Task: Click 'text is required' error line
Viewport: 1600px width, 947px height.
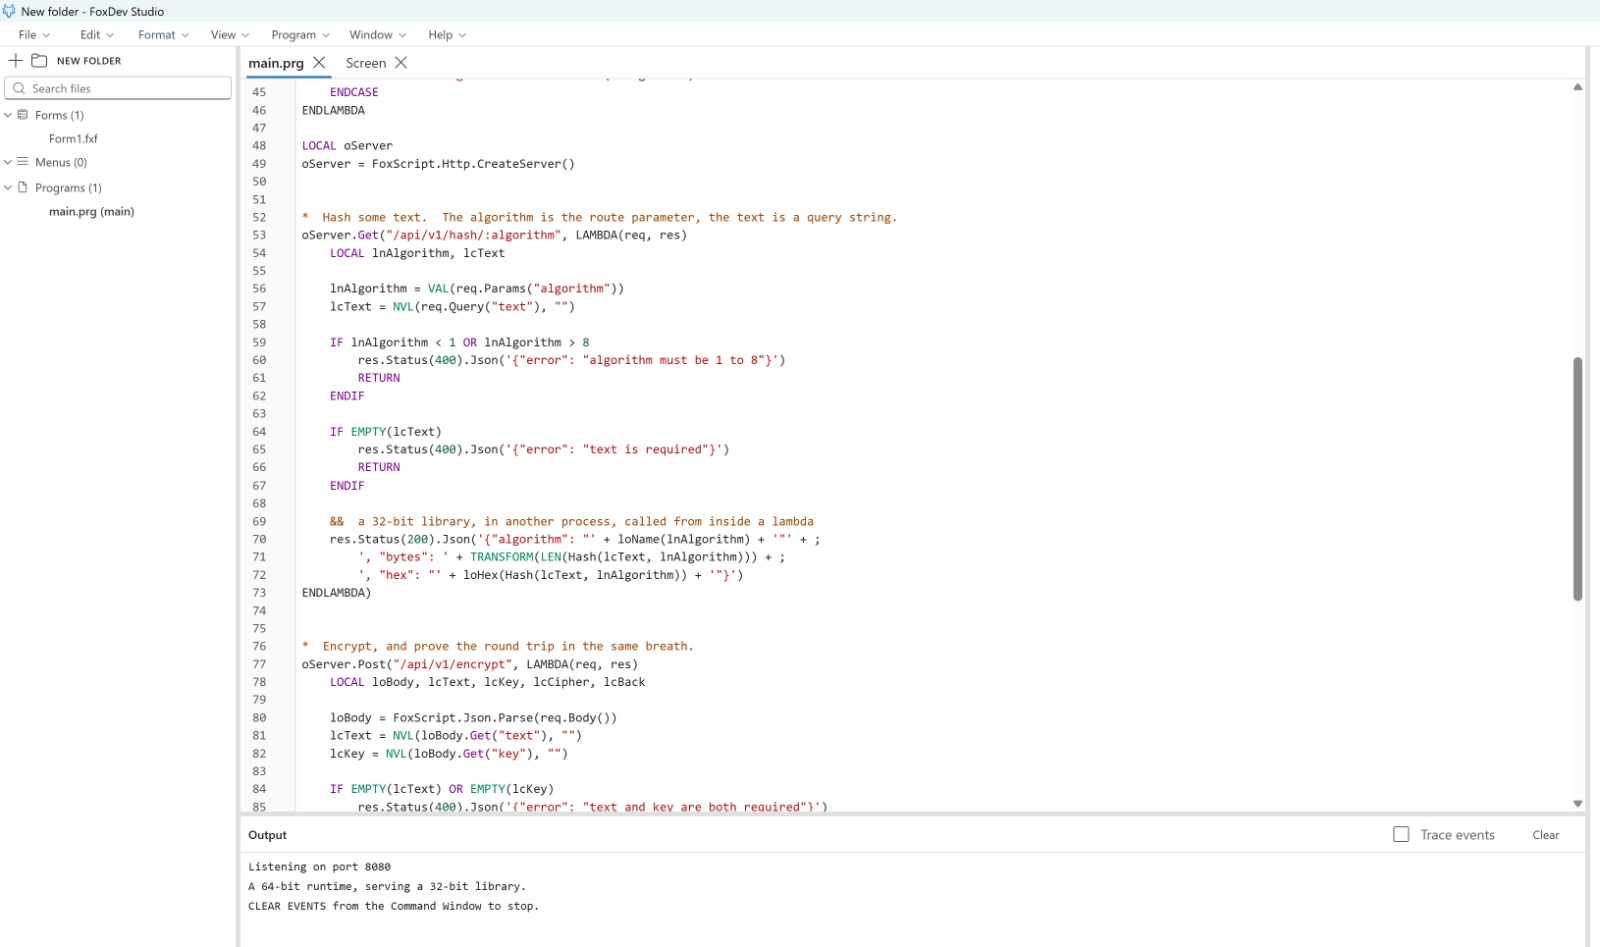Action: [x=543, y=450]
